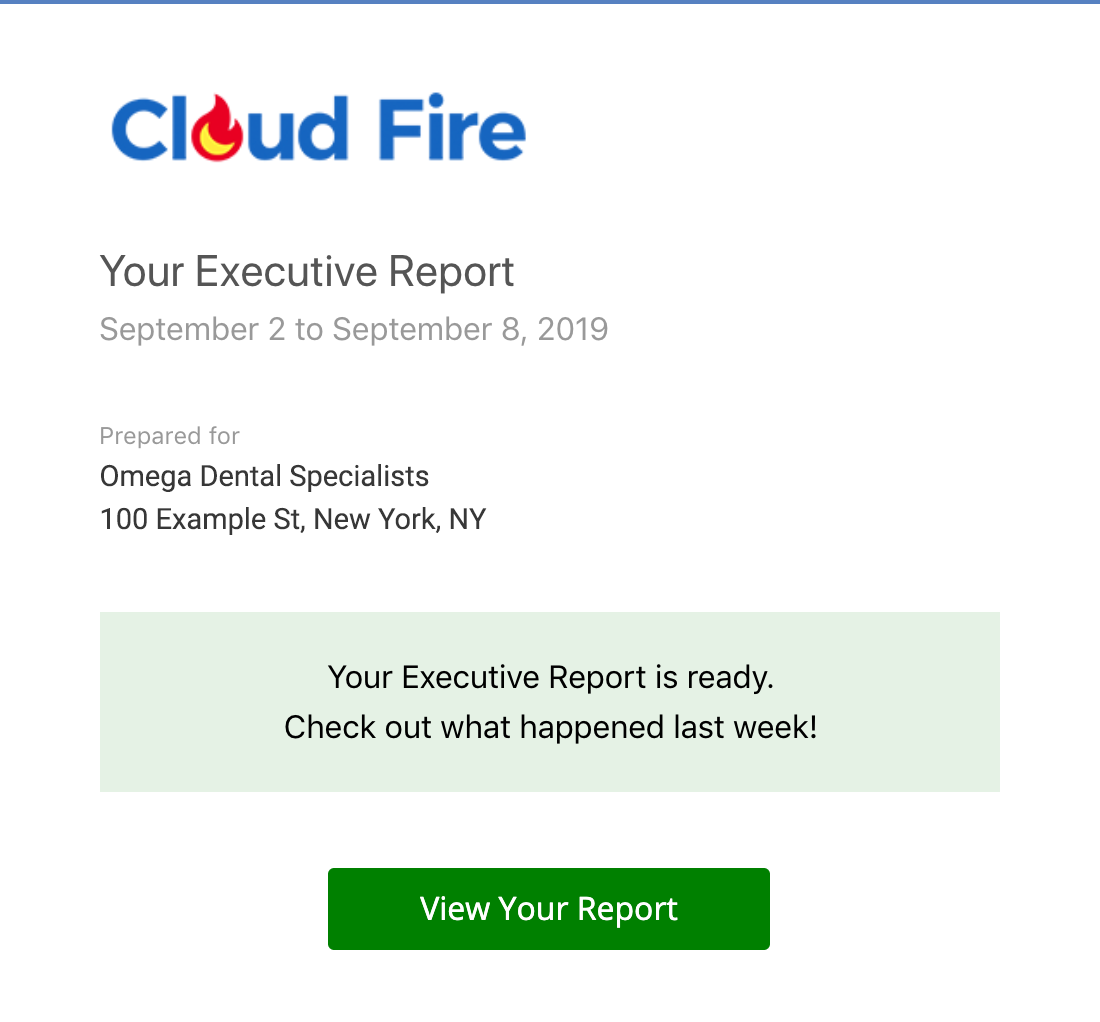Screen dimensions: 1100x1022
Task: Click the pale green notification banner
Action: tap(549, 701)
